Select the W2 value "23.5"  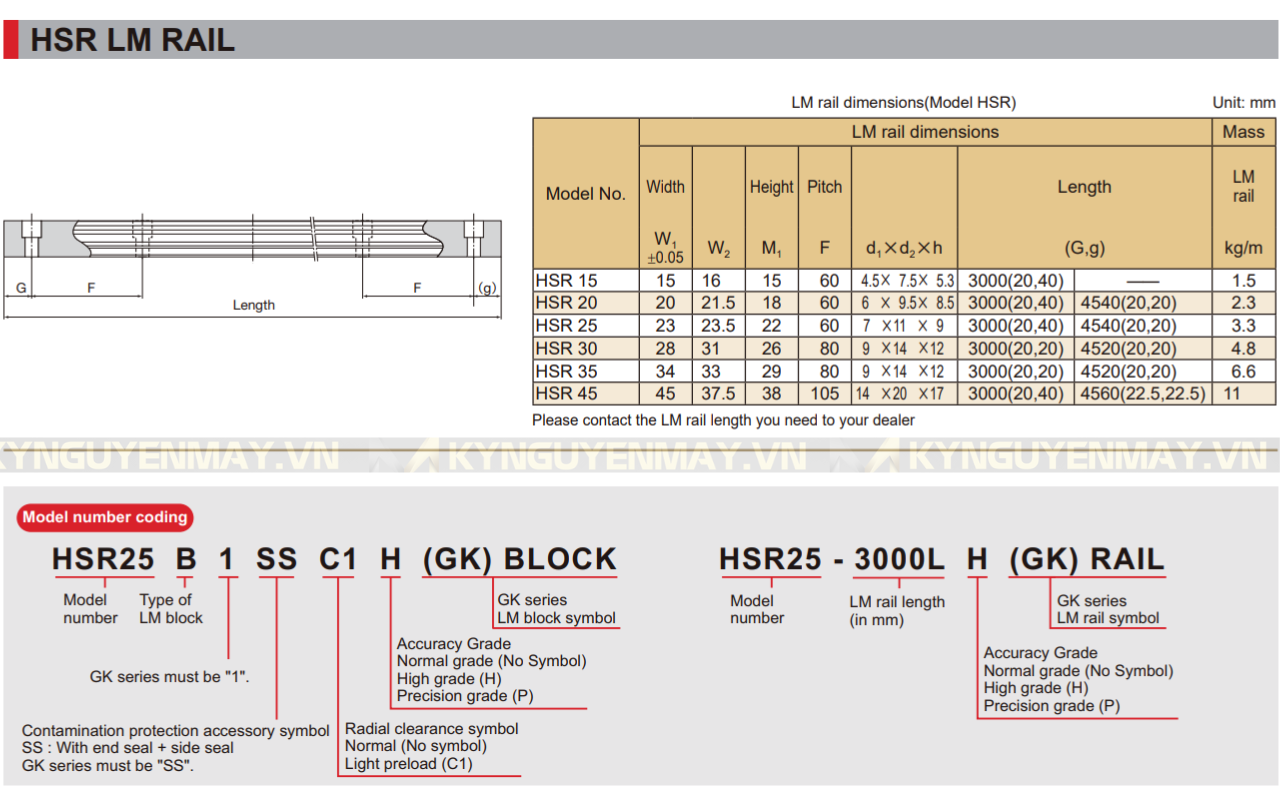click(719, 326)
